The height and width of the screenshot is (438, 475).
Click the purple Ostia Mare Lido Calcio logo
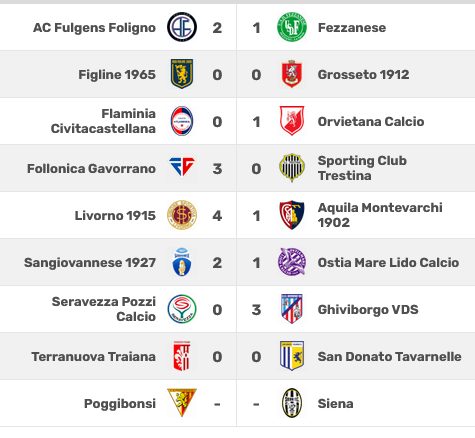tap(292, 262)
